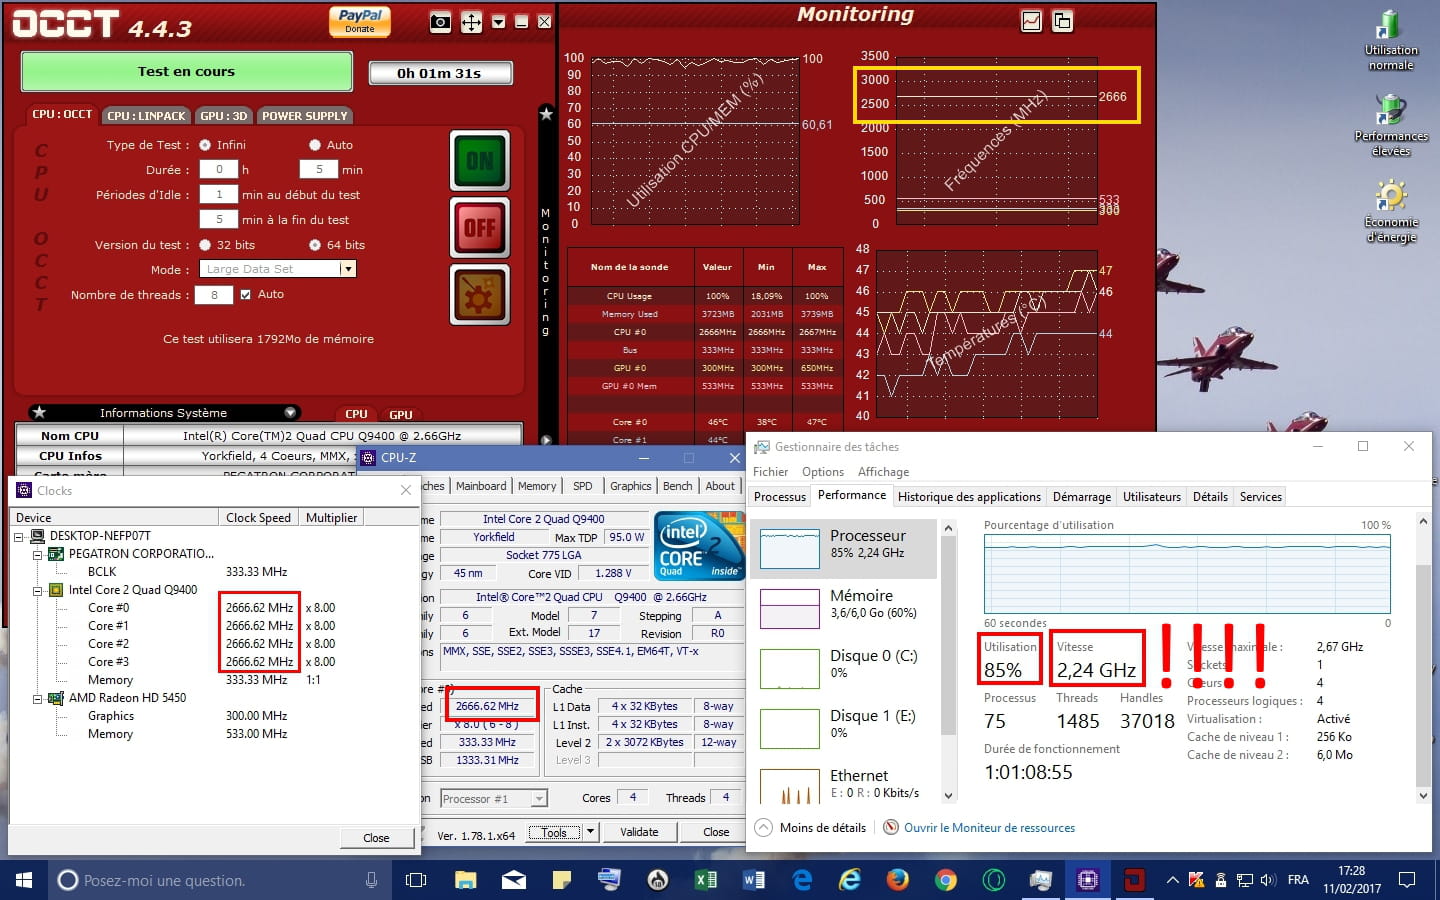This screenshot has height=900, width=1440.
Task: Collapse the Intel Core 2 Quad Q9400 node
Action: [x=37, y=590]
